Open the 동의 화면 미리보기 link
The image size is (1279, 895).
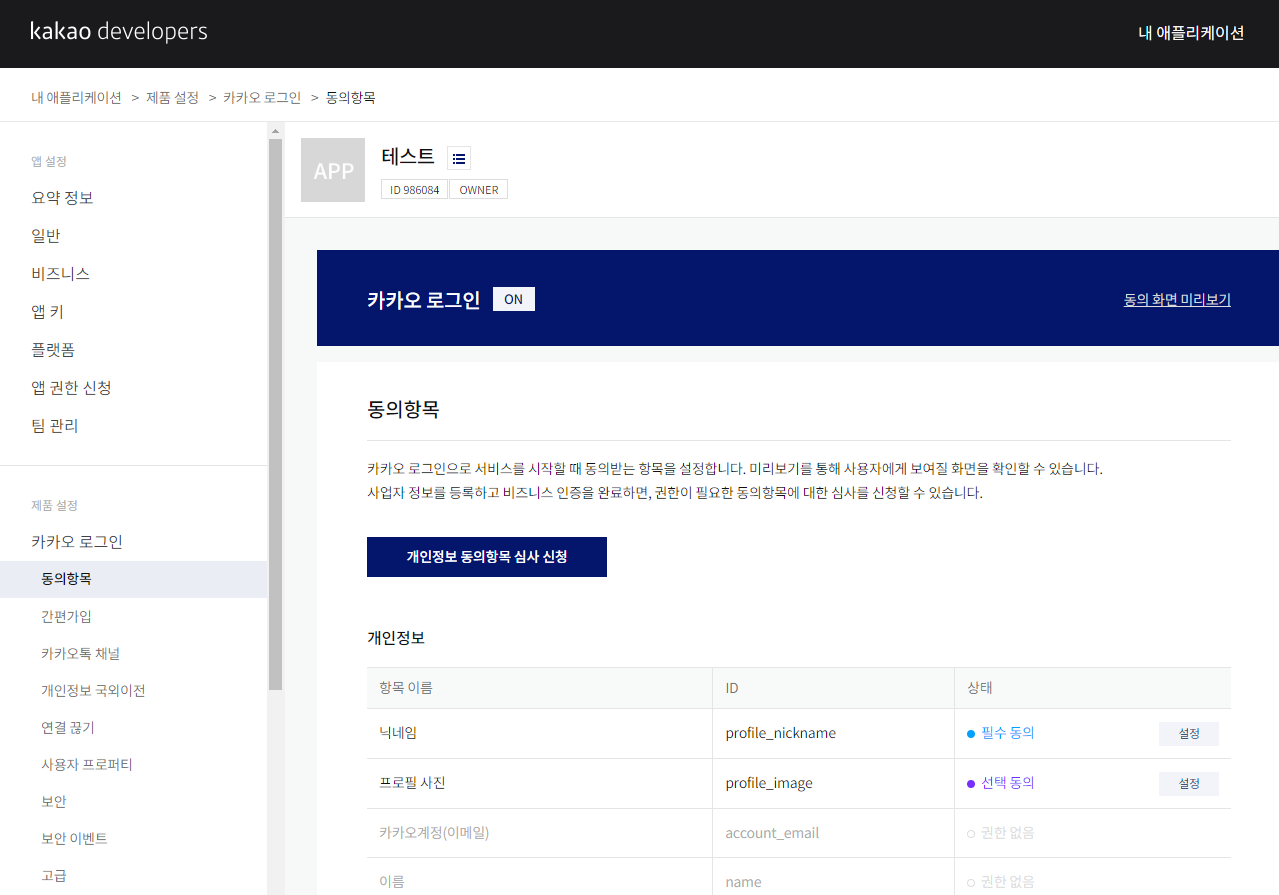(1177, 299)
